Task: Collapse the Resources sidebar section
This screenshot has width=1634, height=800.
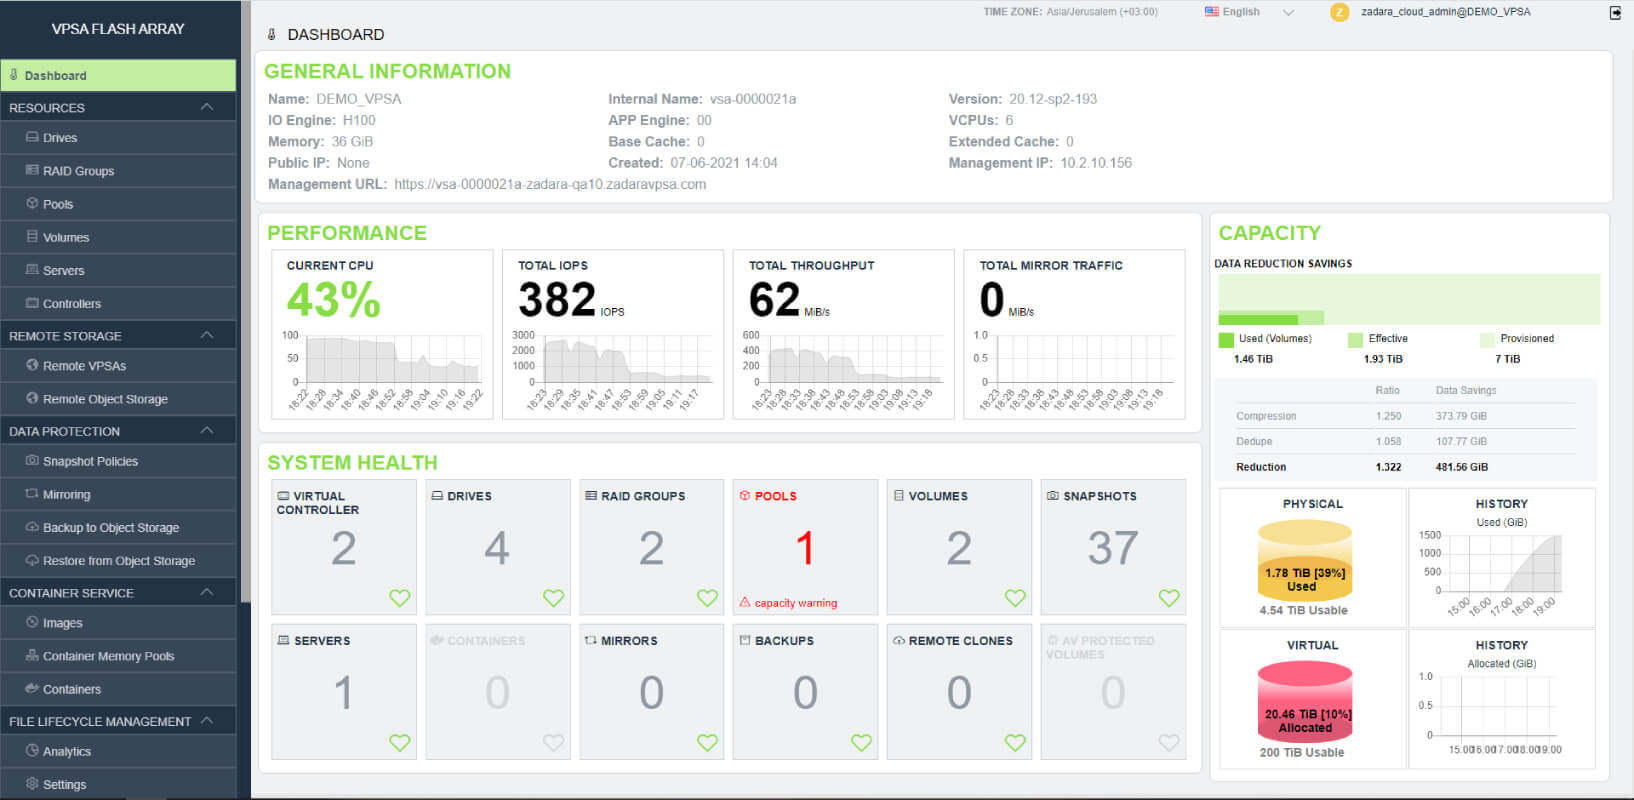Action: [x=207, y=107]
